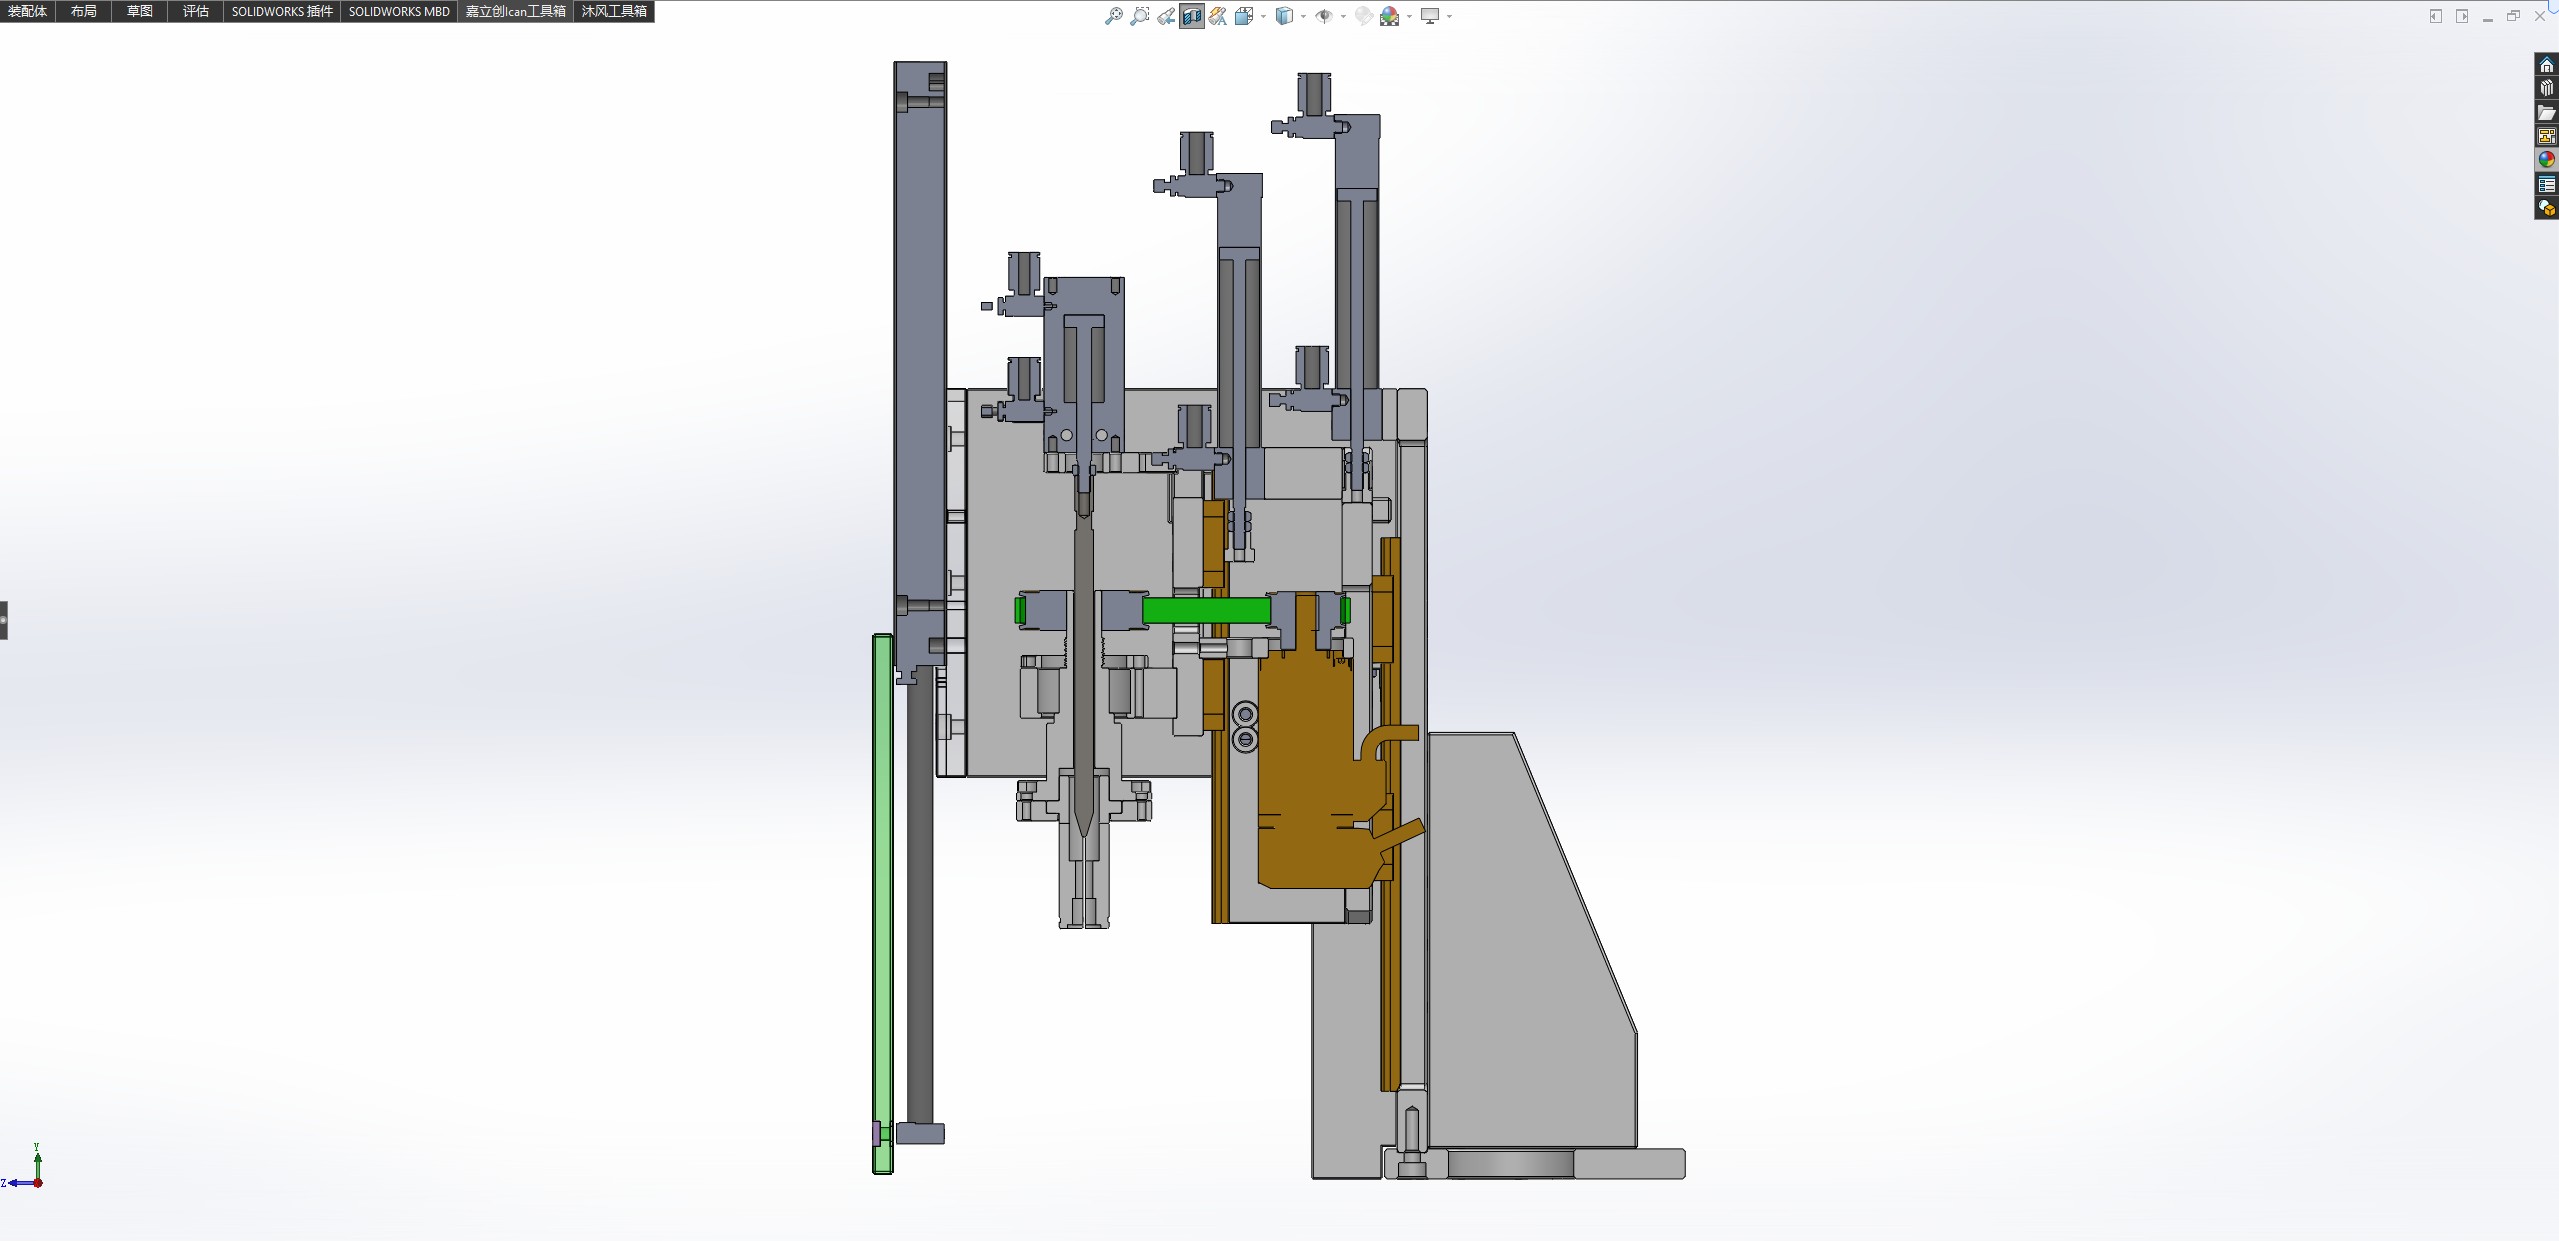Screen dimensions: 2559x1241
Task: Click the expand-right panel button at top right
Action: click(2461, 16)
